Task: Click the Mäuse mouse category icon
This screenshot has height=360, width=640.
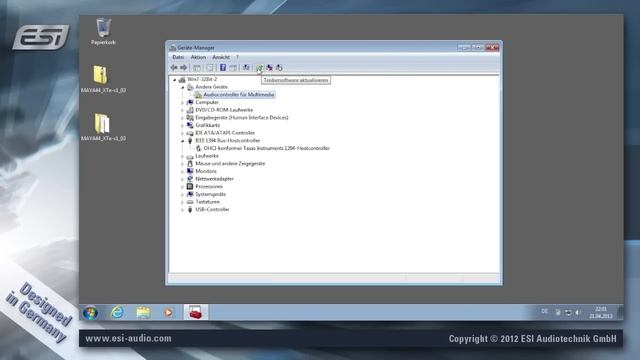Action: click(190, 163)
